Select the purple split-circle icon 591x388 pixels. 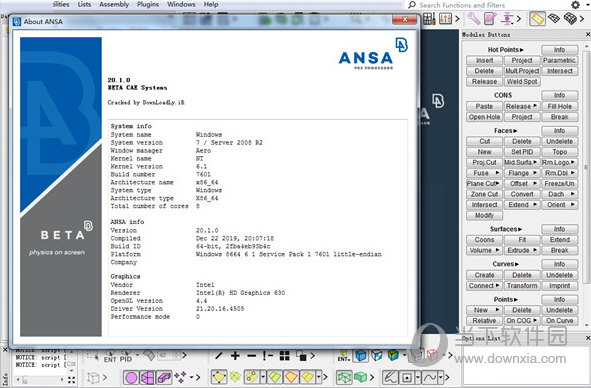pos(147,377)
